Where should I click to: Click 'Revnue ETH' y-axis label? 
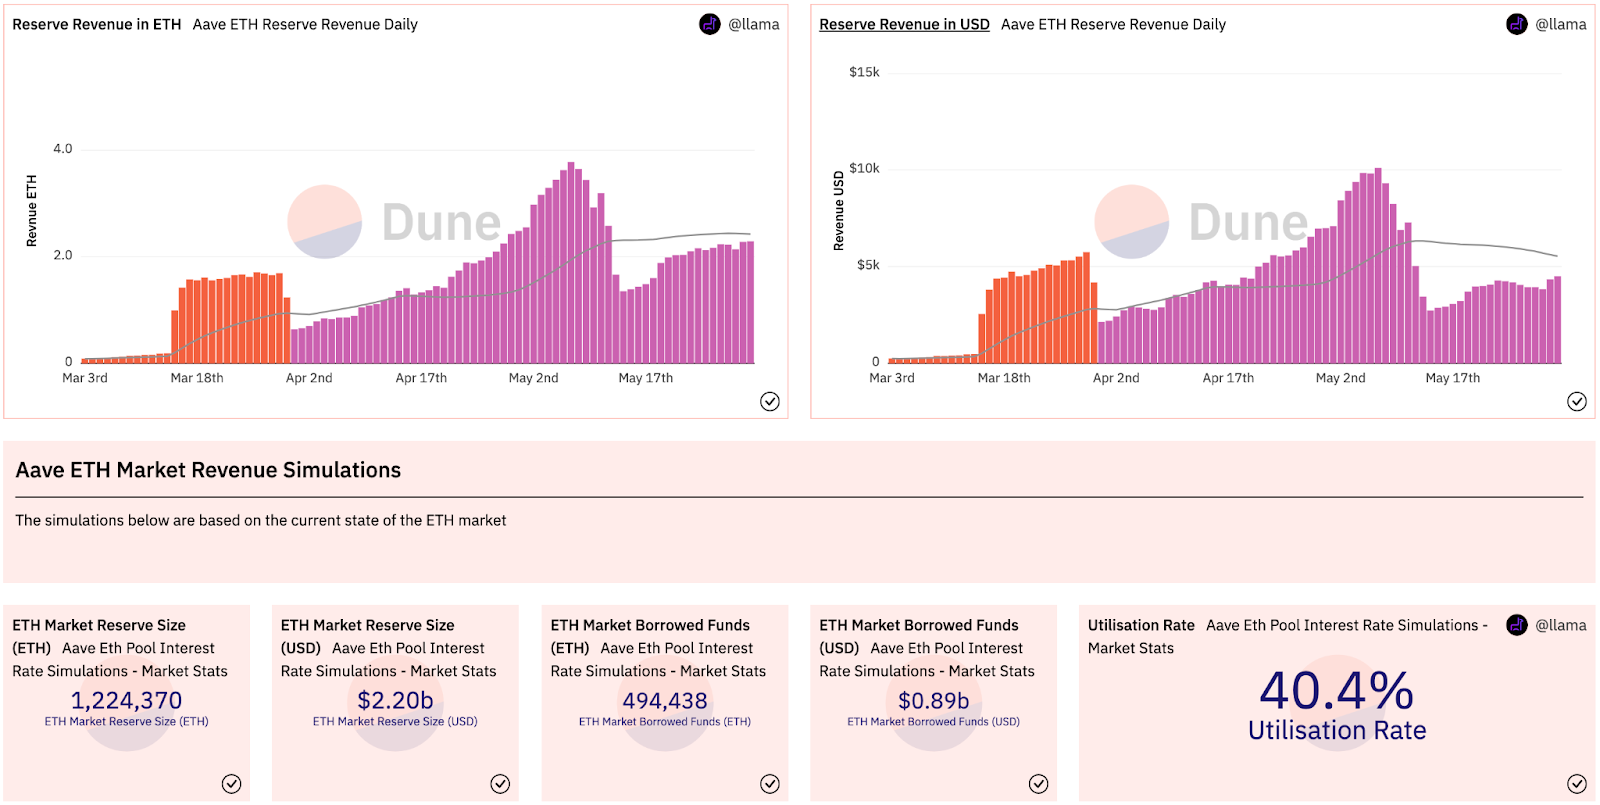tap(31, 211)
